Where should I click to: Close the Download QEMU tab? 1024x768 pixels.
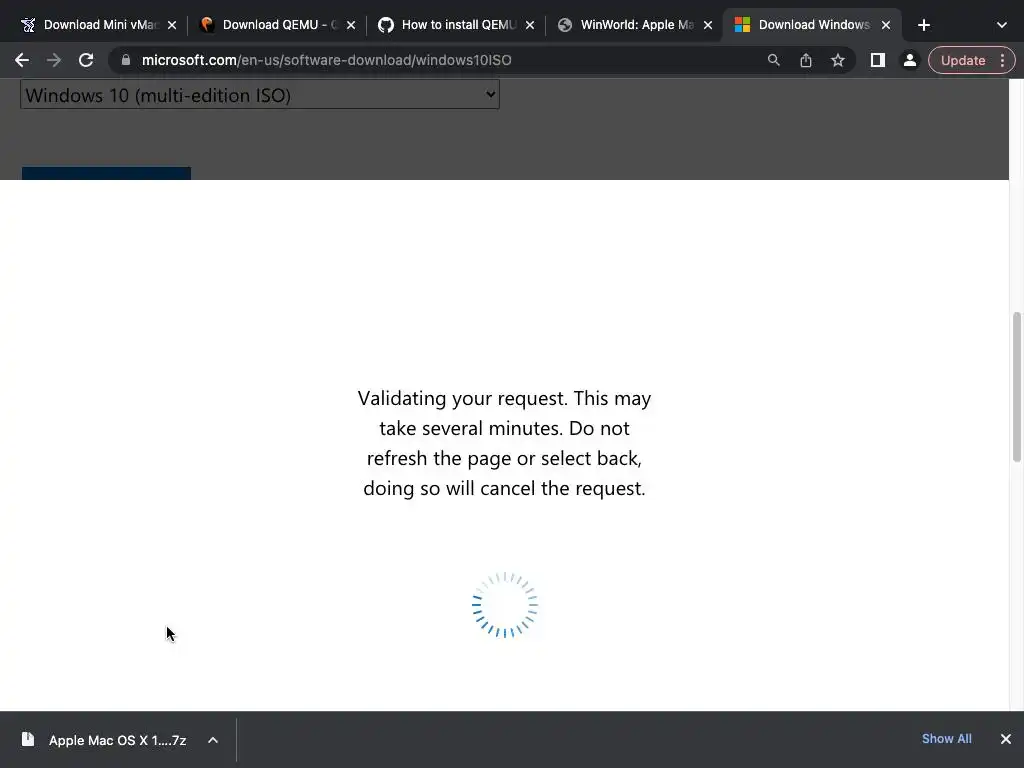[351, 25]
